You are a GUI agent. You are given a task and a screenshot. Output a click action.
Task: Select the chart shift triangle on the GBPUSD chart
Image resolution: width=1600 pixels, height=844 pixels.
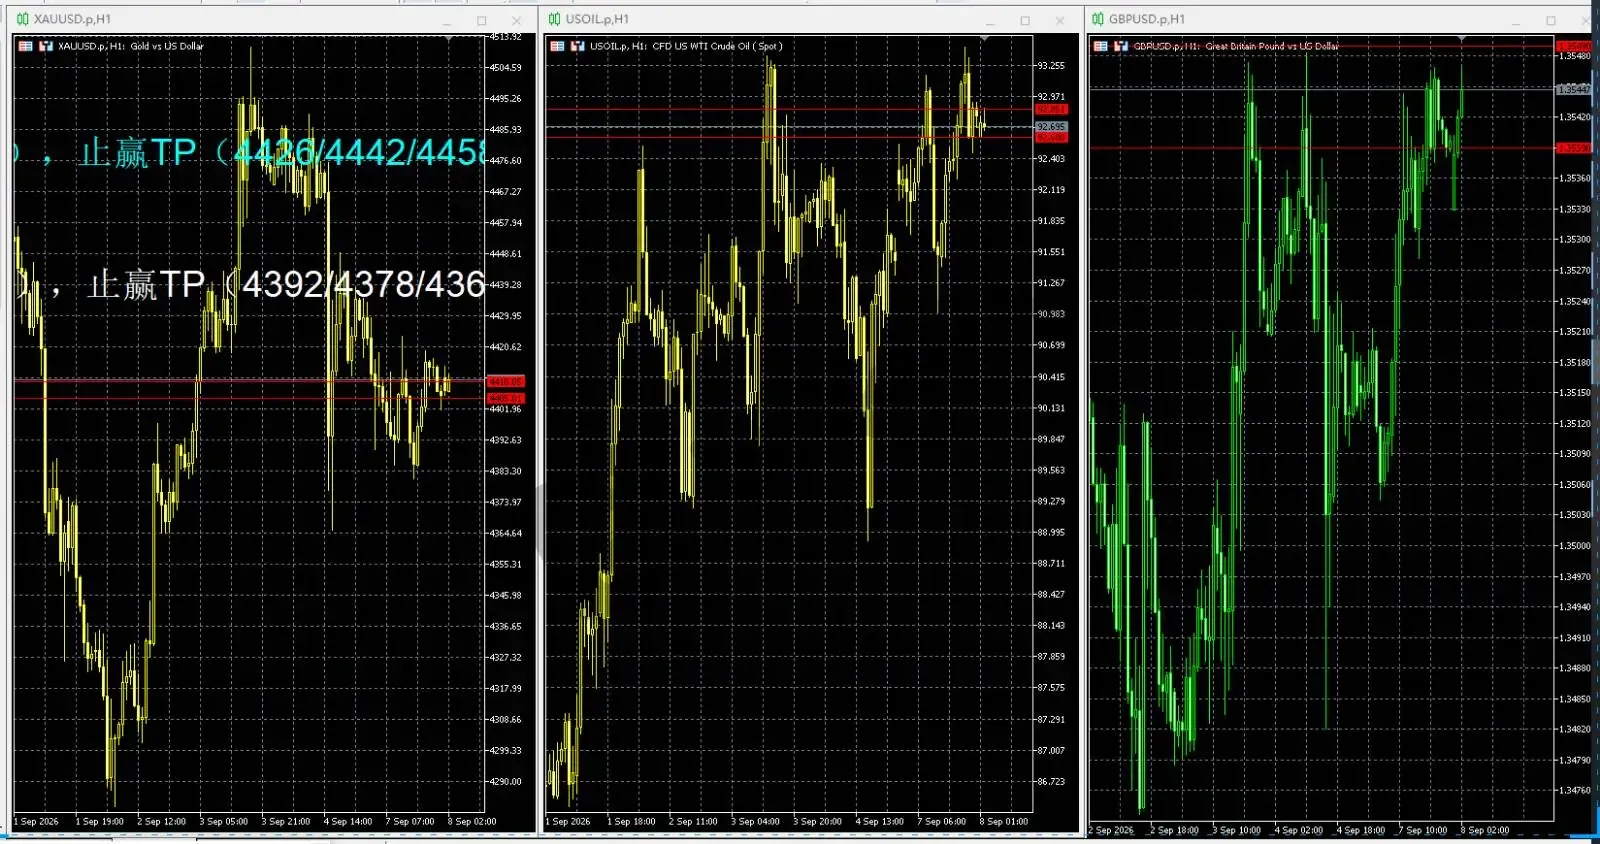click(x=1464, y=40)
